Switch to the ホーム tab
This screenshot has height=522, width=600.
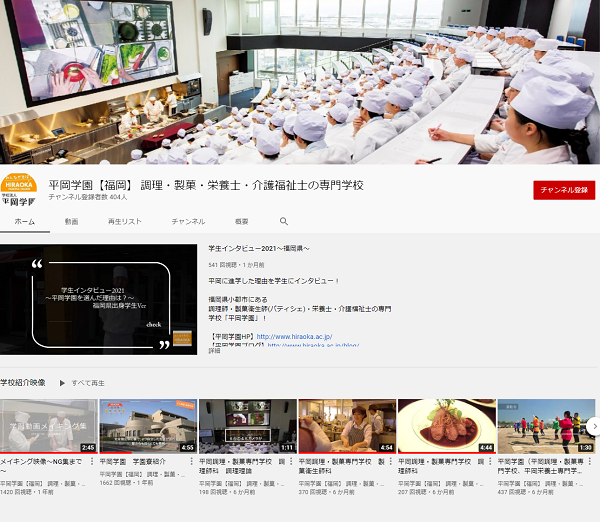tap(24, 222)
